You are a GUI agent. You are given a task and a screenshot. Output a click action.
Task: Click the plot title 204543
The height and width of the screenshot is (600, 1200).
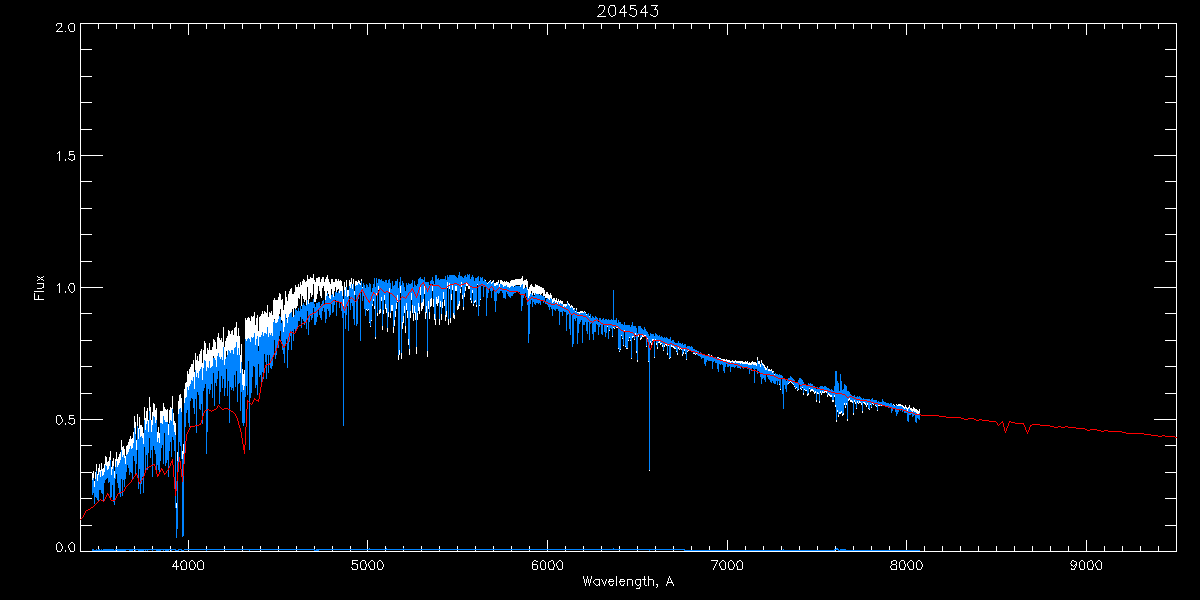coord(628,11)
